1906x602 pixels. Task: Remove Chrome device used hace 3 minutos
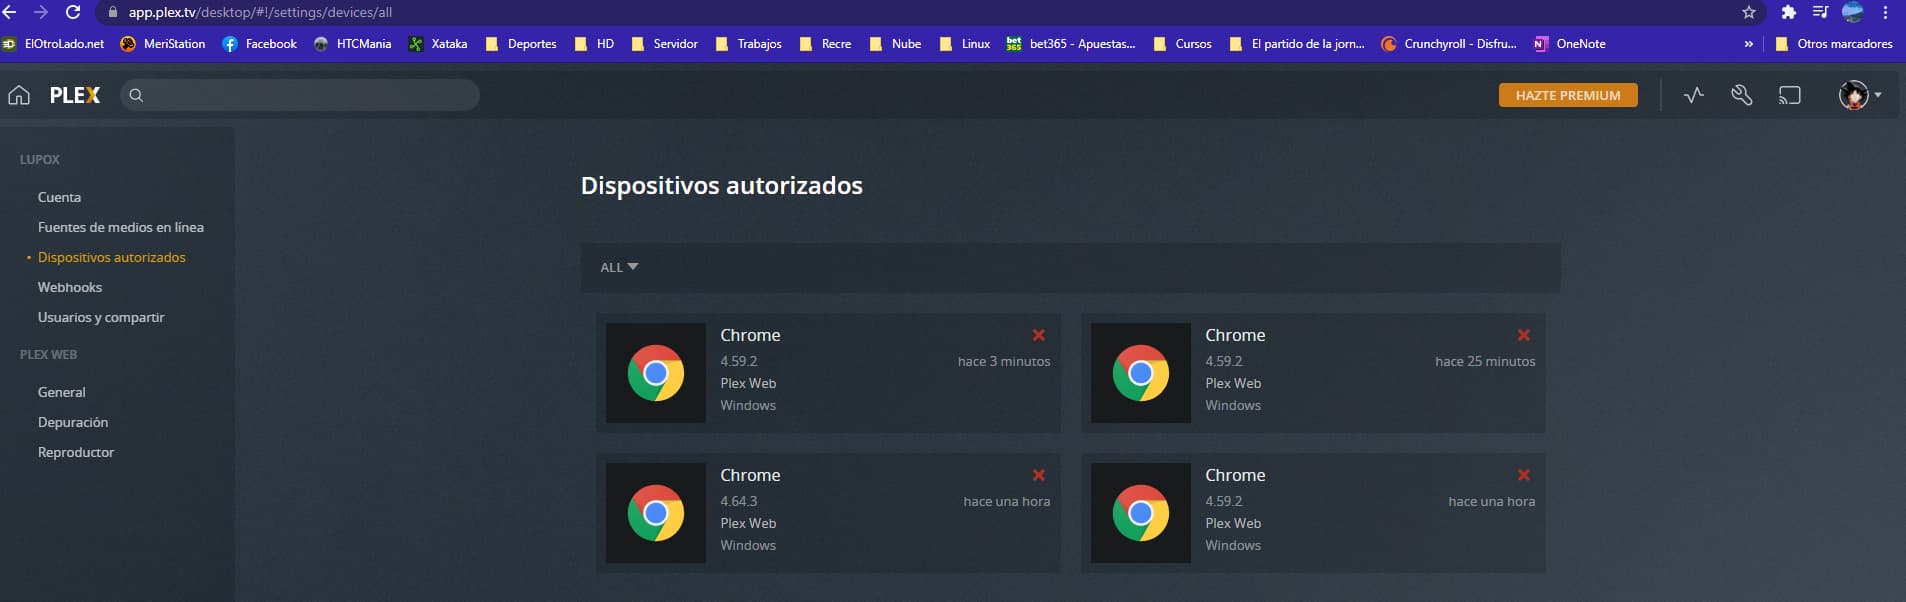tap(1039, 335)
